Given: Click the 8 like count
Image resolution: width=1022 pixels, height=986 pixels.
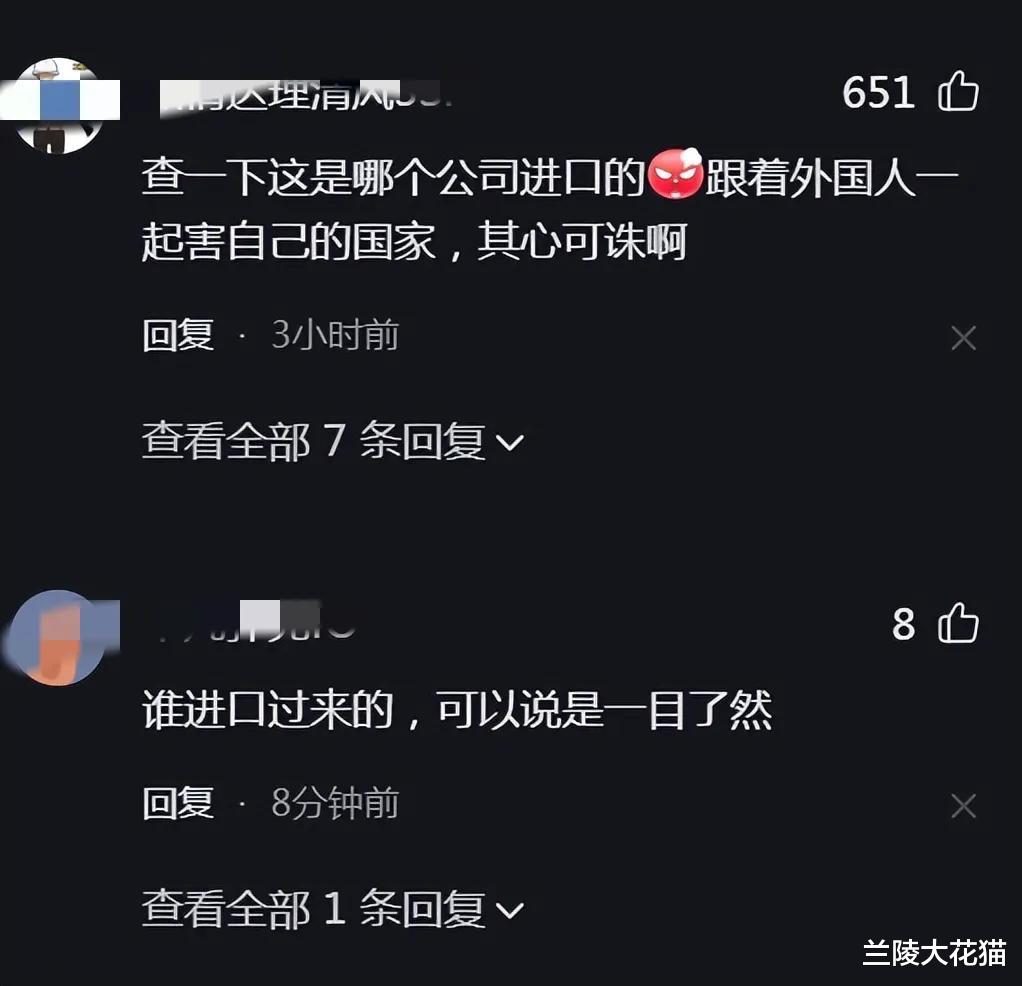Looking at the screenshot, I should tap(903, 624).
